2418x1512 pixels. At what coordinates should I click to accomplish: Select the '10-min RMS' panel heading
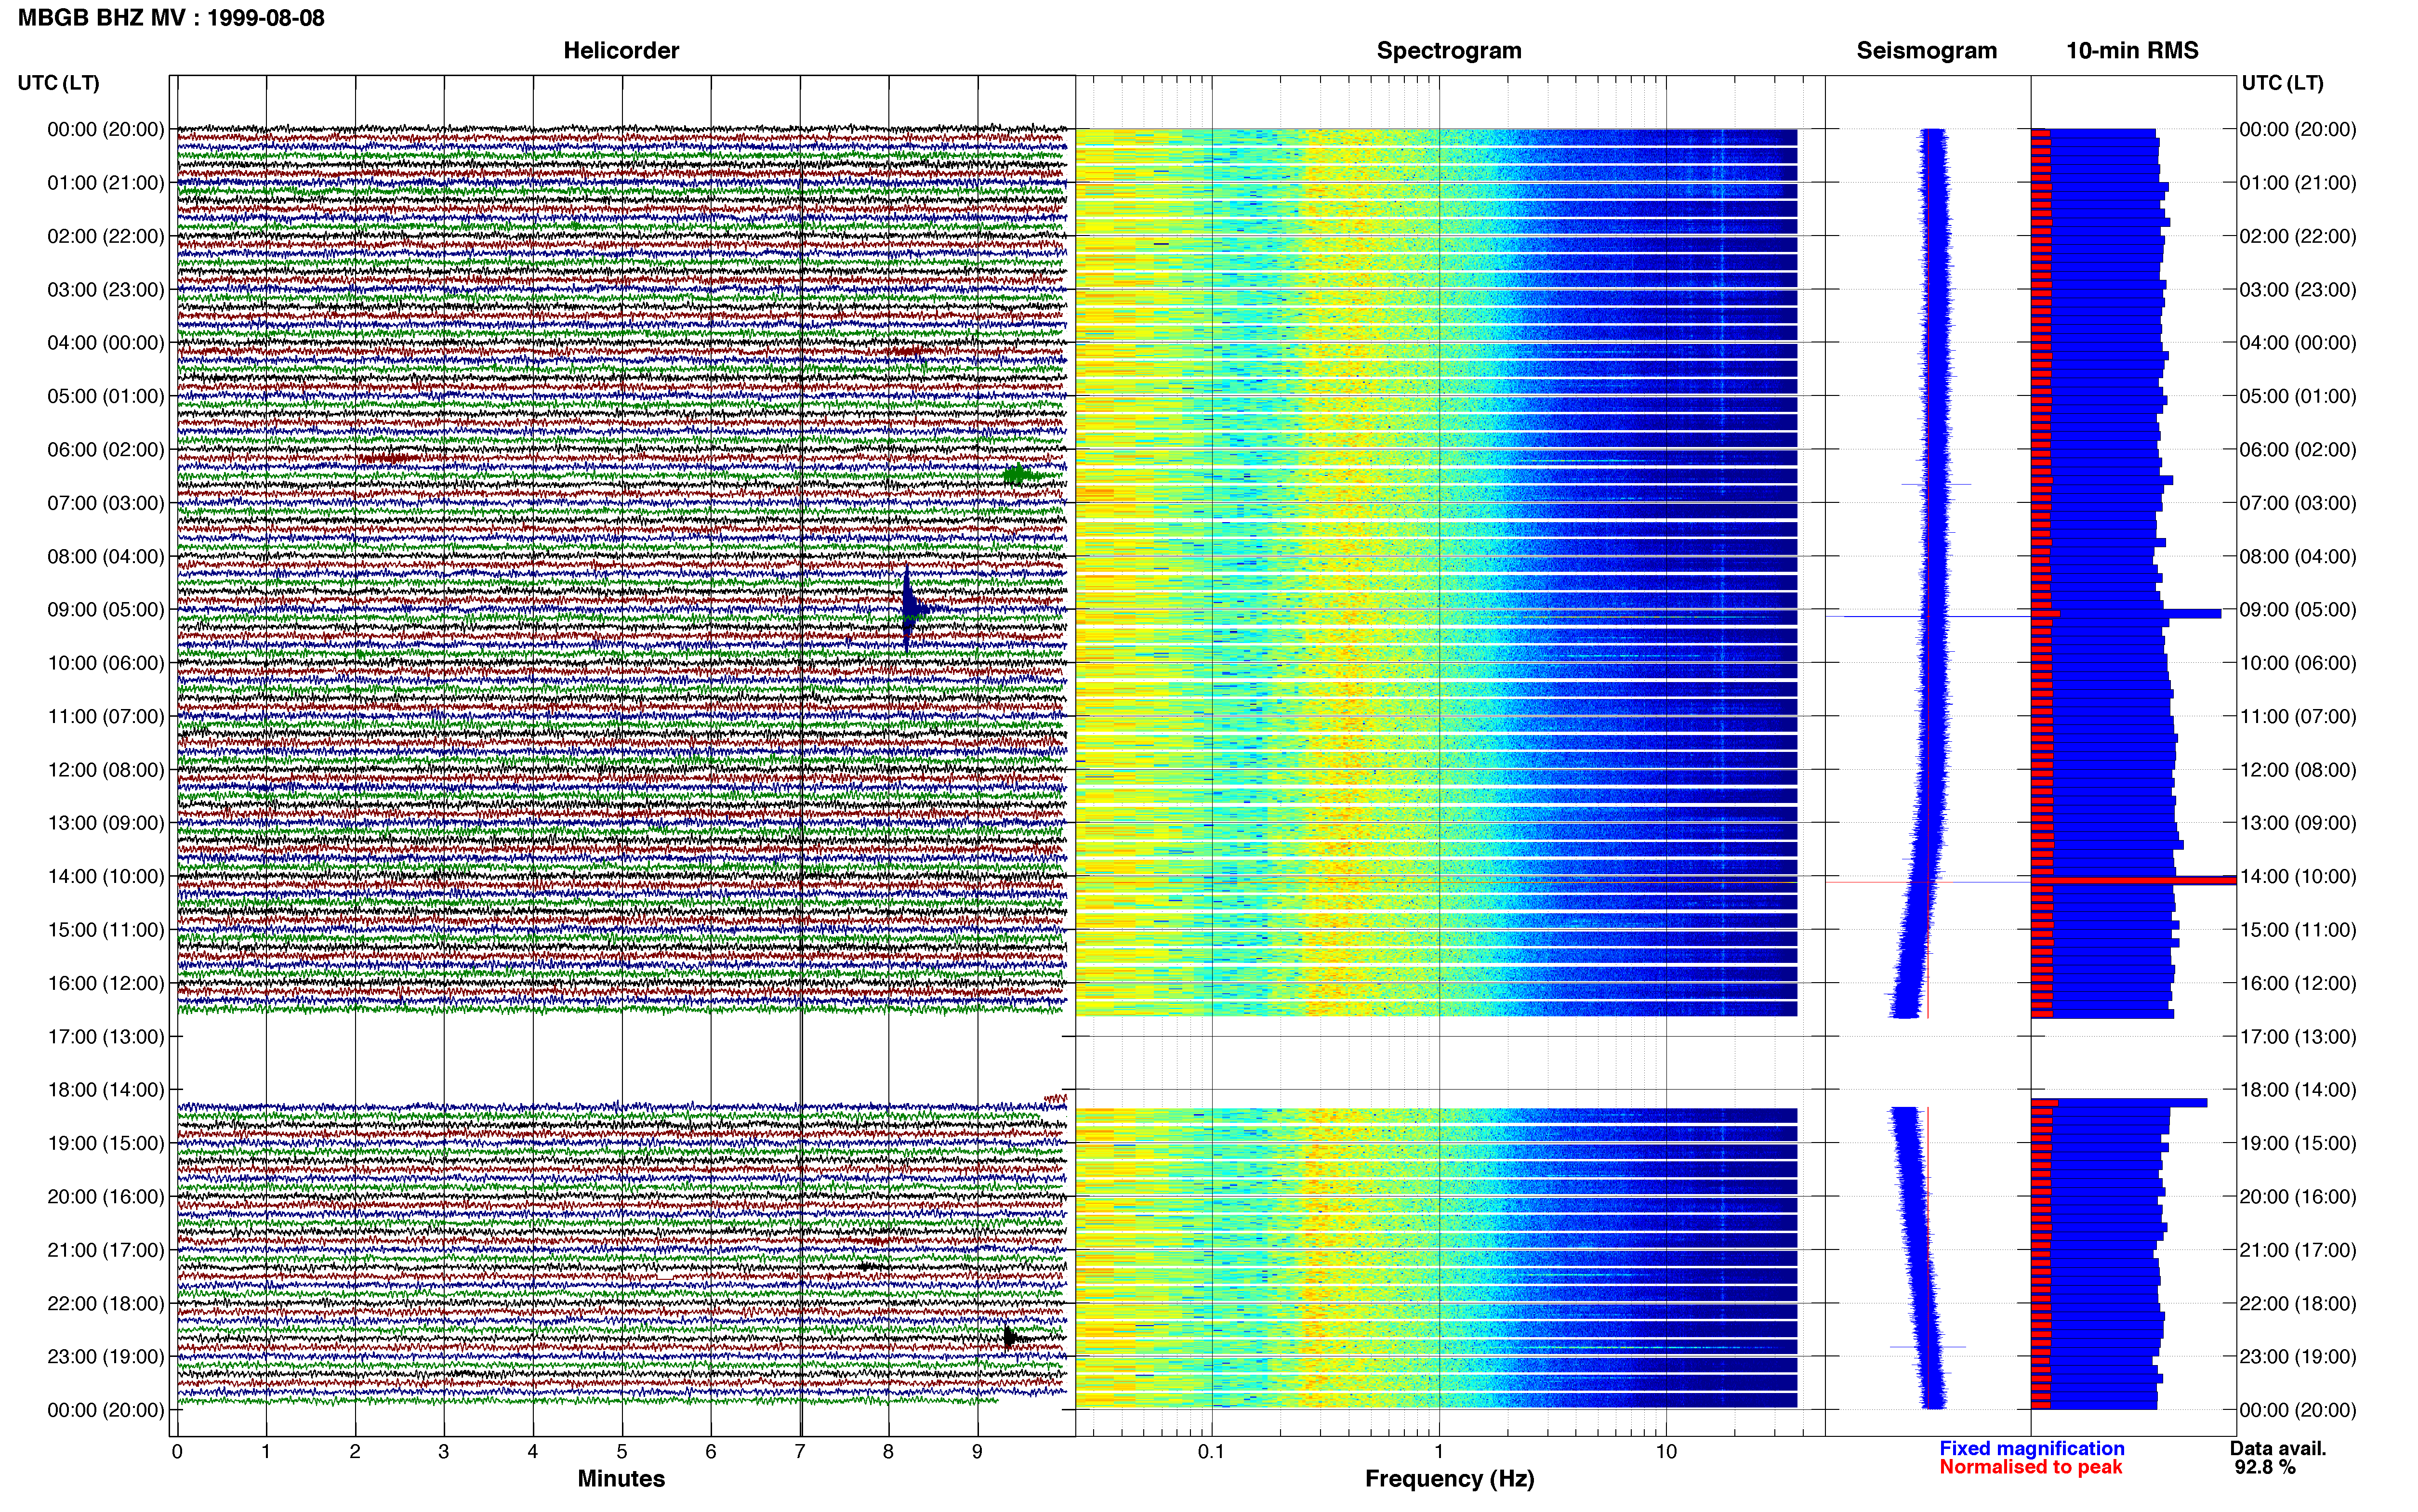(2132, 51)
